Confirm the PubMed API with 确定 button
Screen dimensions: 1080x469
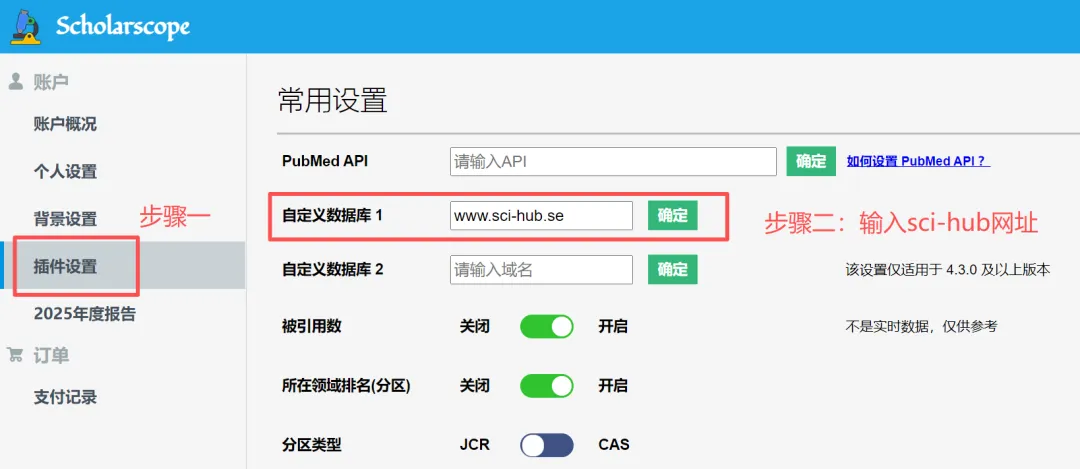(811, 161)
